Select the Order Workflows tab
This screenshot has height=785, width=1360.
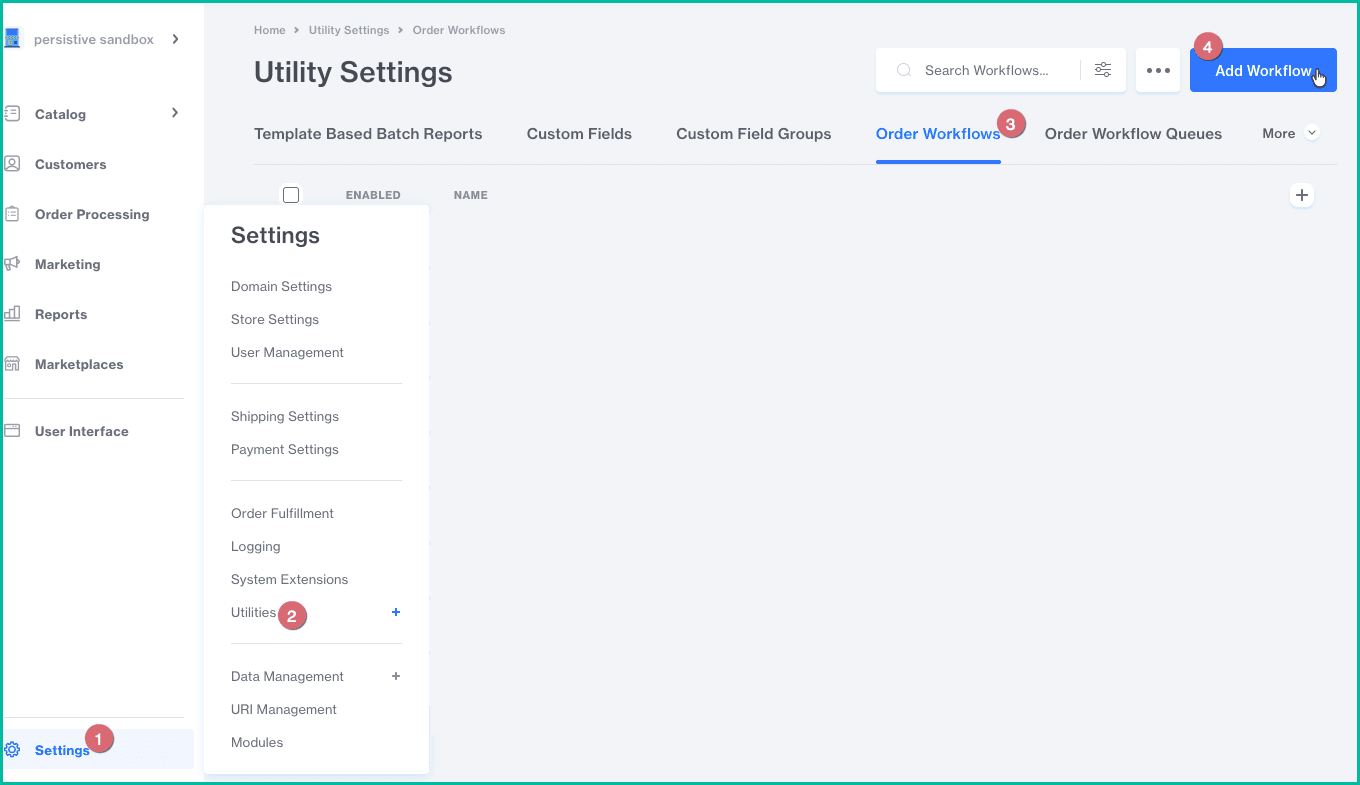coord(938,134)
